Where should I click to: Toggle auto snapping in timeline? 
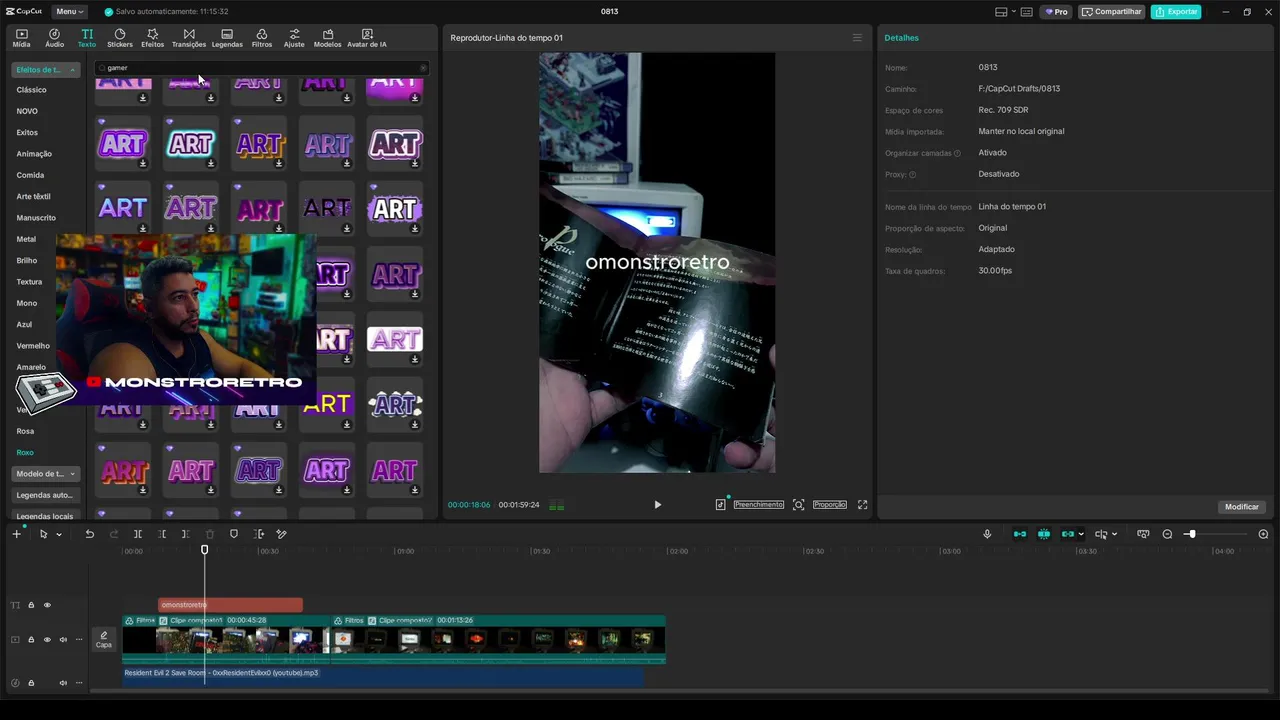point(1044,534)
